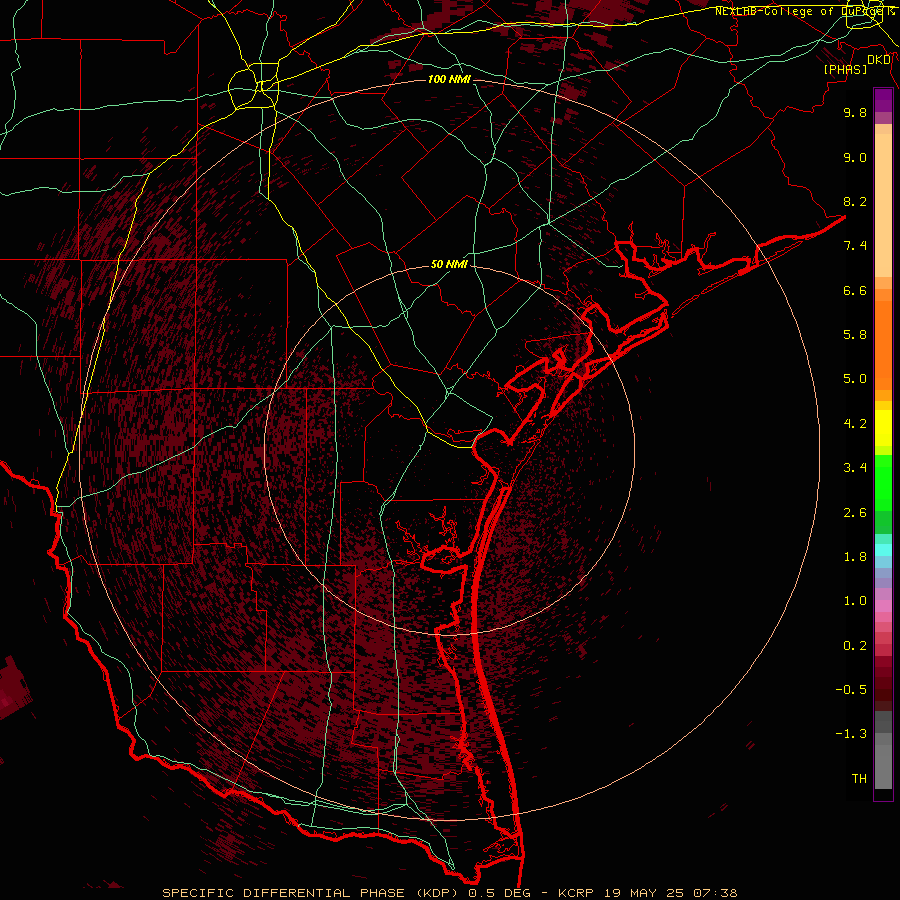Pick the pink band on the color bar

[883, 606]
